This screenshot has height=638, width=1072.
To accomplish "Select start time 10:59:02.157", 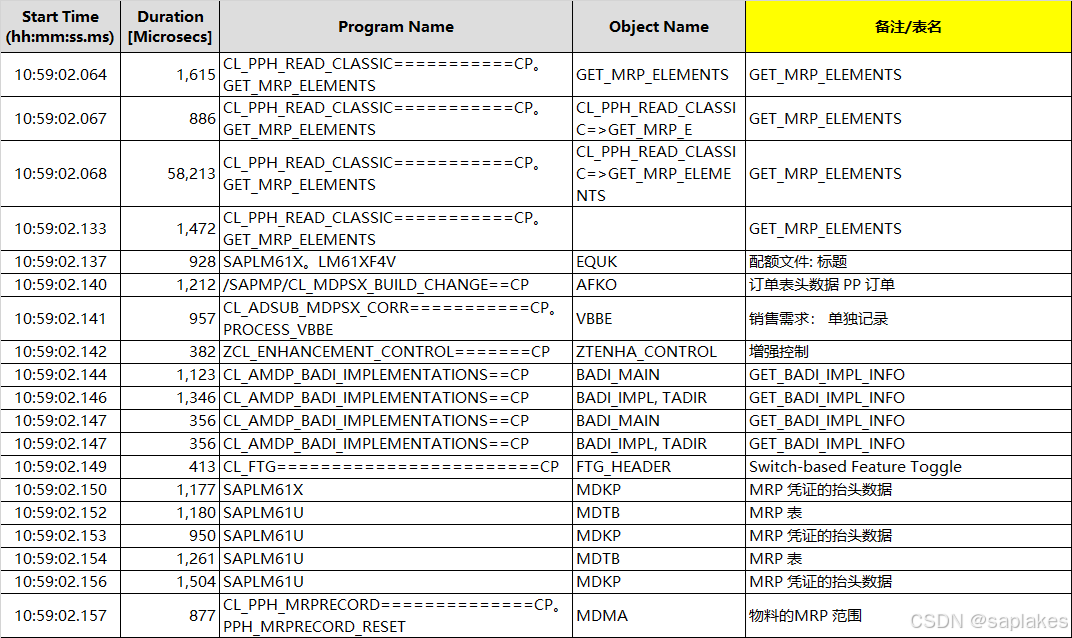I will pyautogui.click(x=60, y=615).
